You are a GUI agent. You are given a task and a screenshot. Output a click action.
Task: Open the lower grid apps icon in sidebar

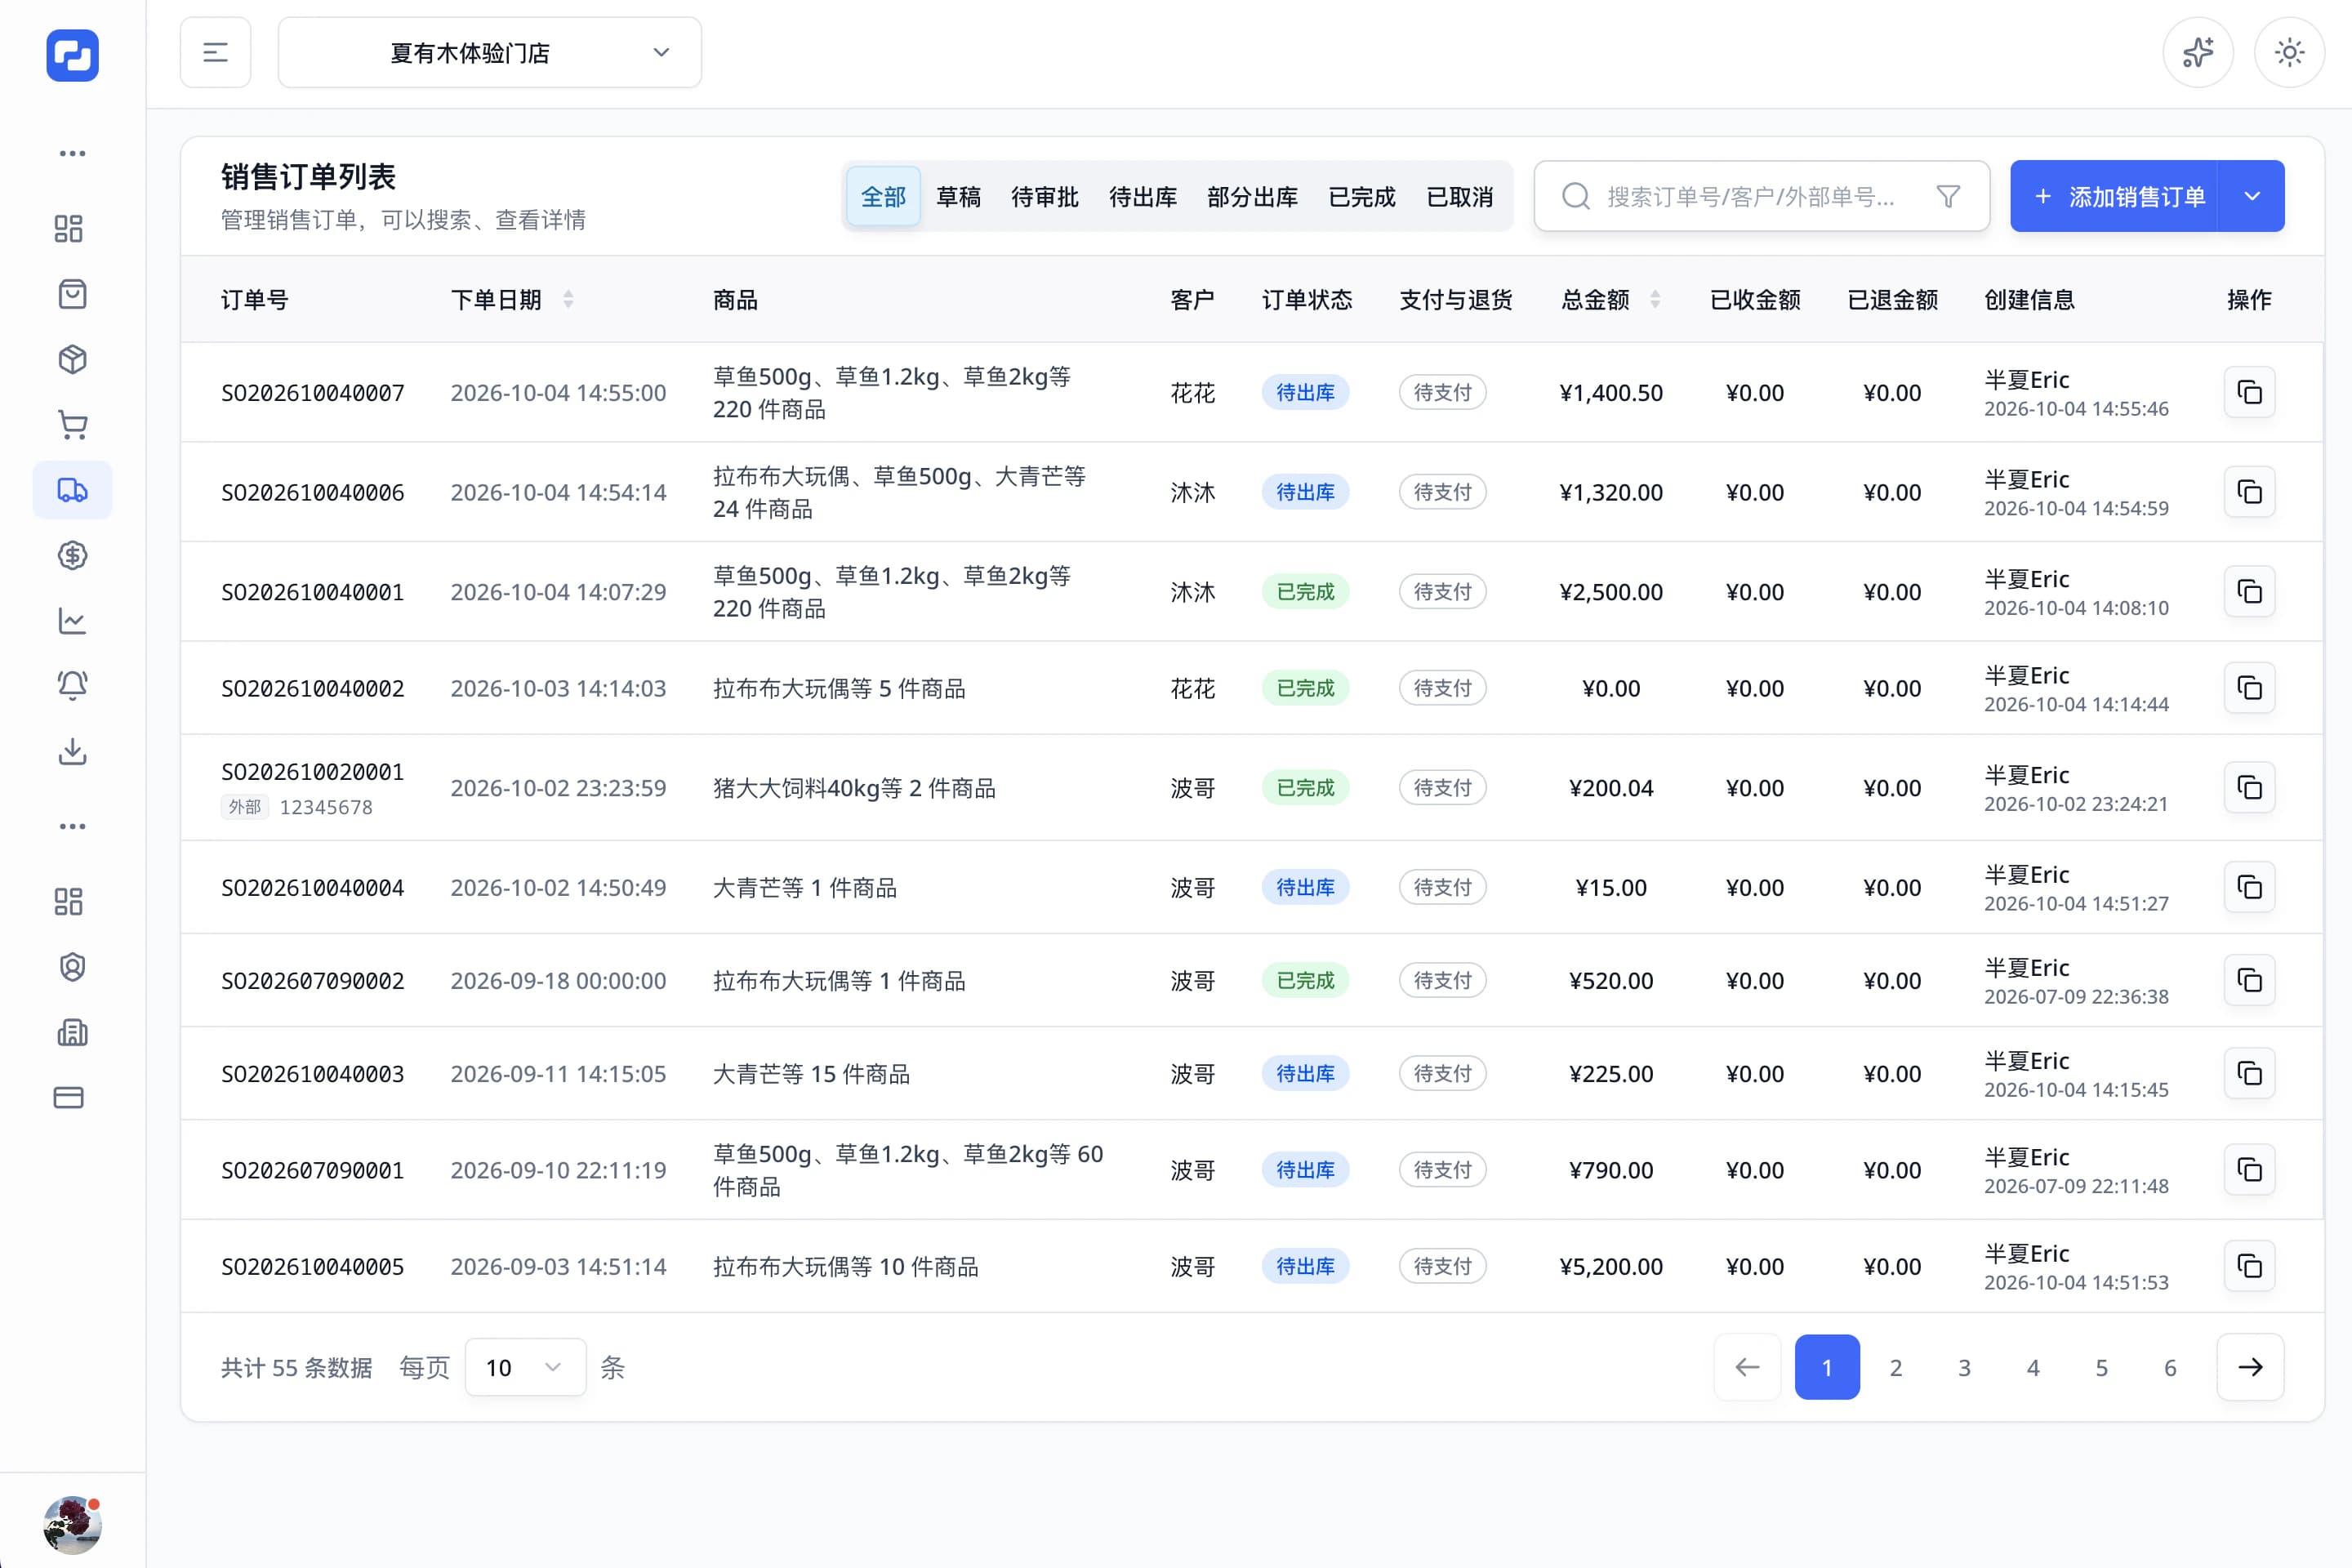[68, 902]
